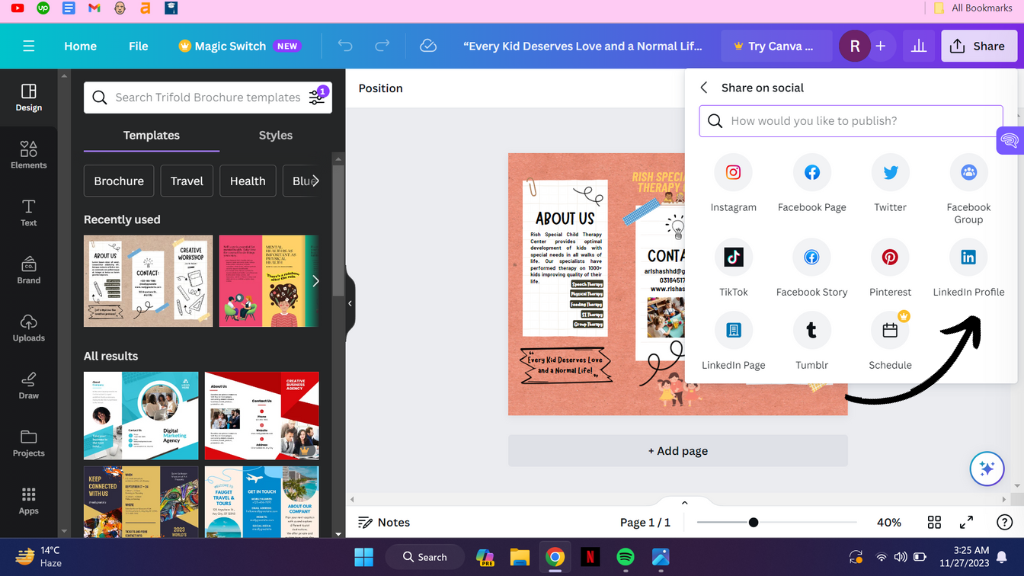Show more recently used templates
Image resolution: width=1024 pixels, height=576 pixels.
(315, 281)
